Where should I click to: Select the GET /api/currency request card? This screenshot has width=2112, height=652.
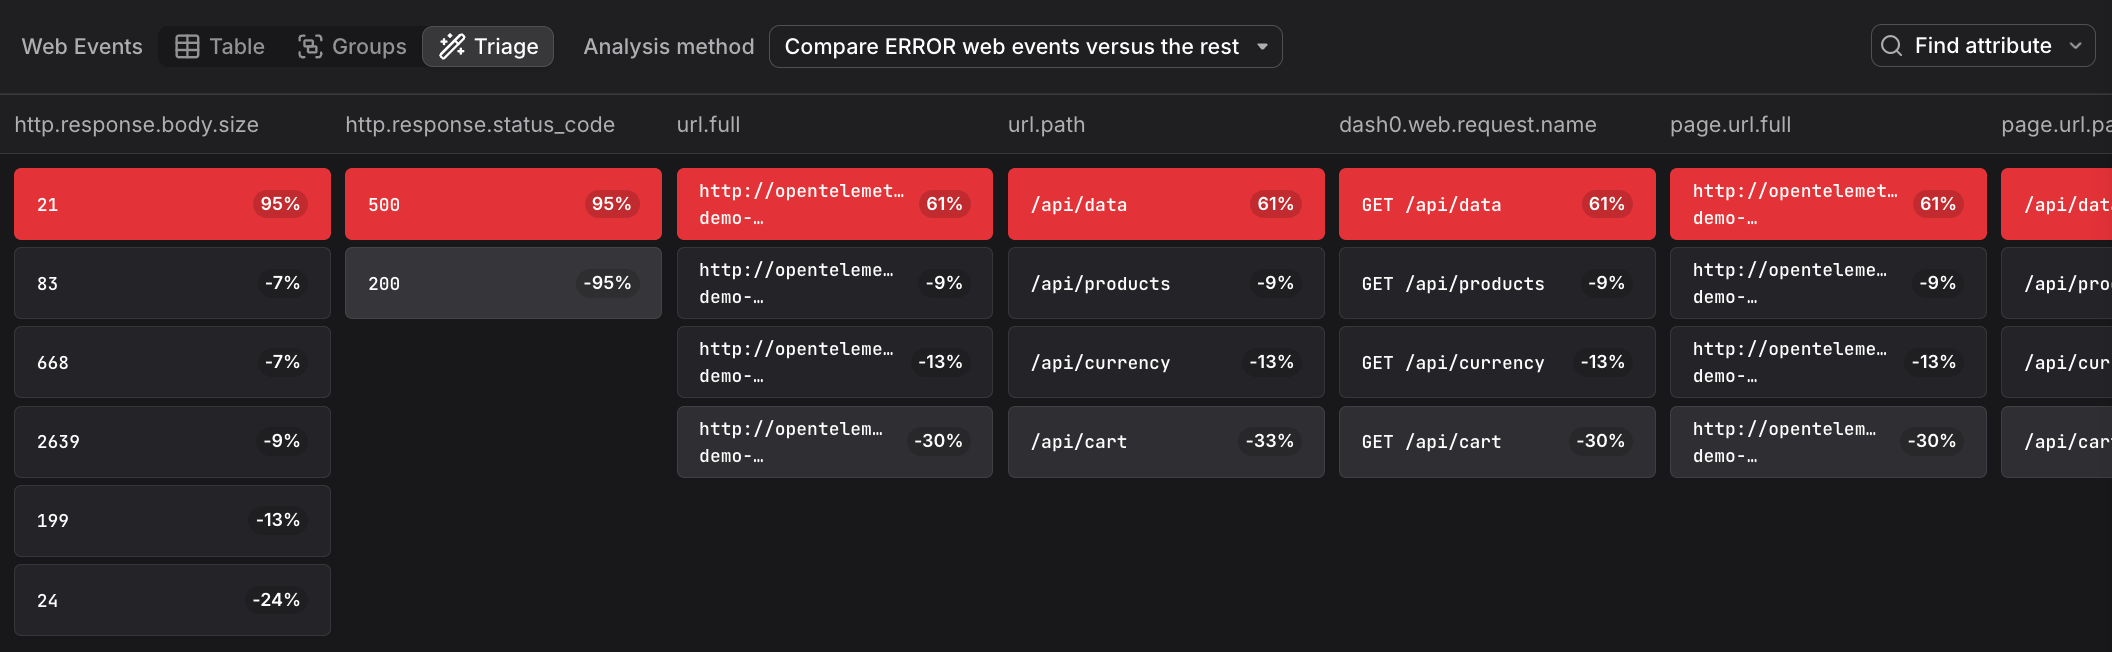coord(1497,362)
